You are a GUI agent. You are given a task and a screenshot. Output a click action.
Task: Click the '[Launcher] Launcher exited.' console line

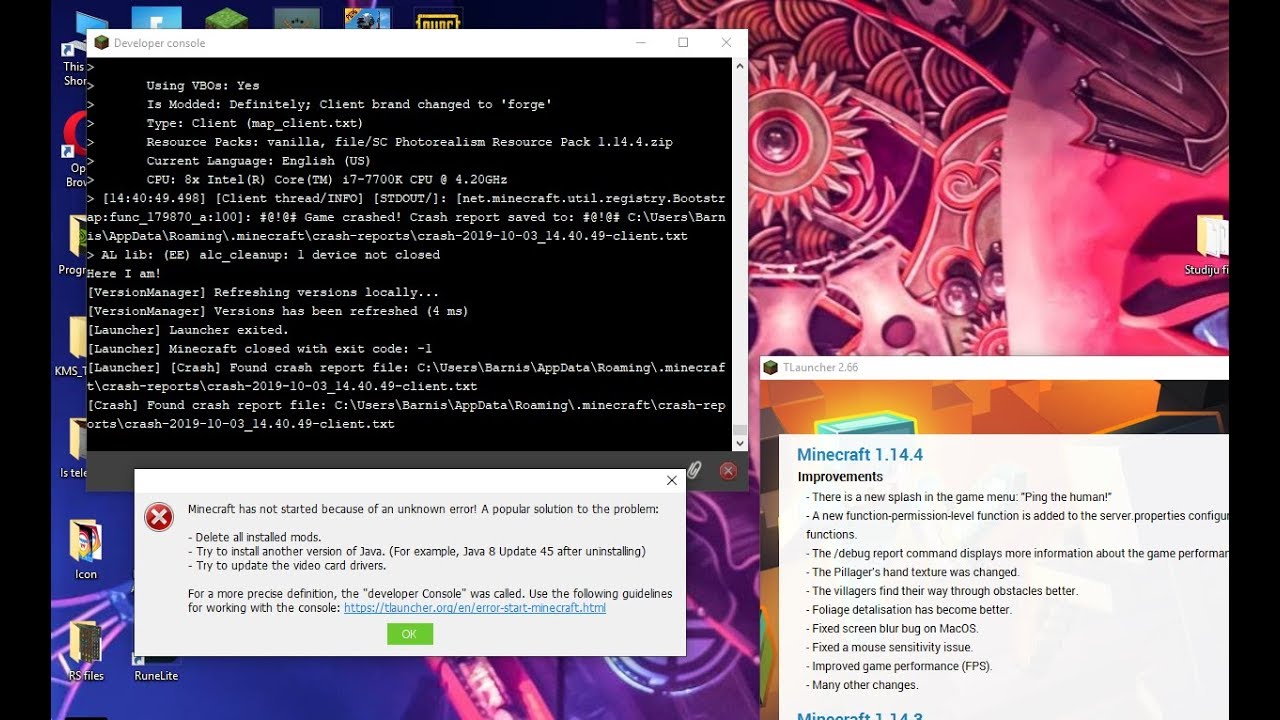pyautogui.click(x=188, y=330)
